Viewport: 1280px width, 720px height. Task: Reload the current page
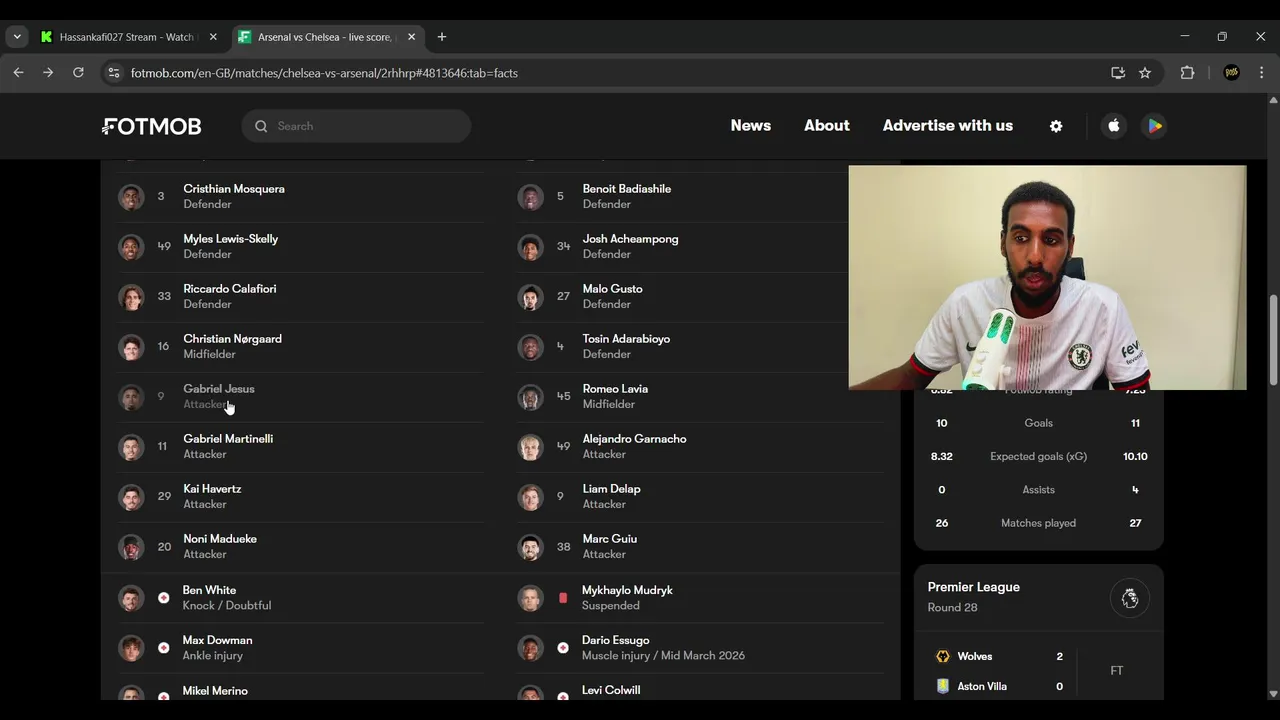[78, 73]
